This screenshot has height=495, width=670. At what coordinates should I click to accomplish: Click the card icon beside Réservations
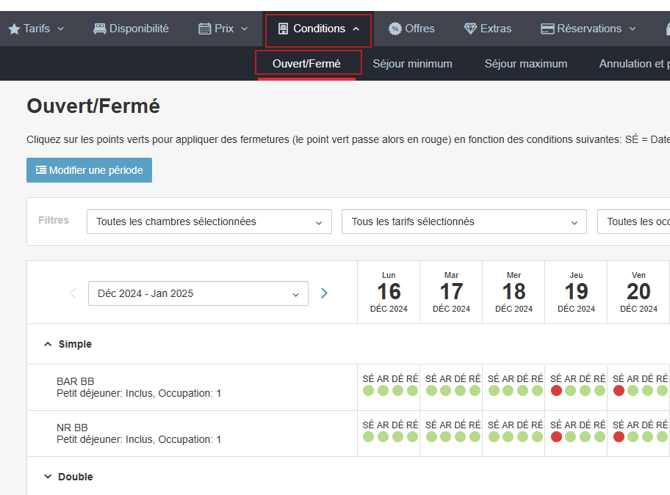click(x=547, y=29)
